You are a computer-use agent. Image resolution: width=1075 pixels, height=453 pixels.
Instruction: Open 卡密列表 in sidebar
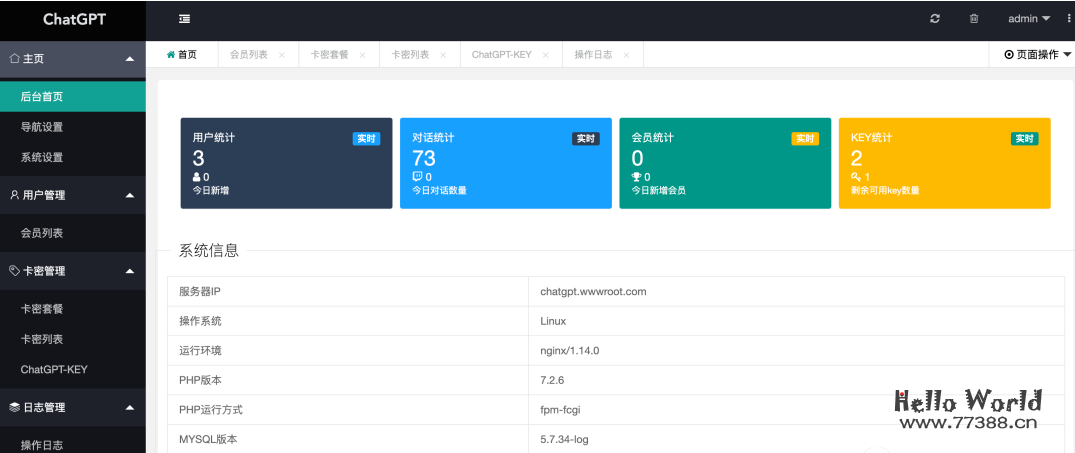click(x=73, y=339)
